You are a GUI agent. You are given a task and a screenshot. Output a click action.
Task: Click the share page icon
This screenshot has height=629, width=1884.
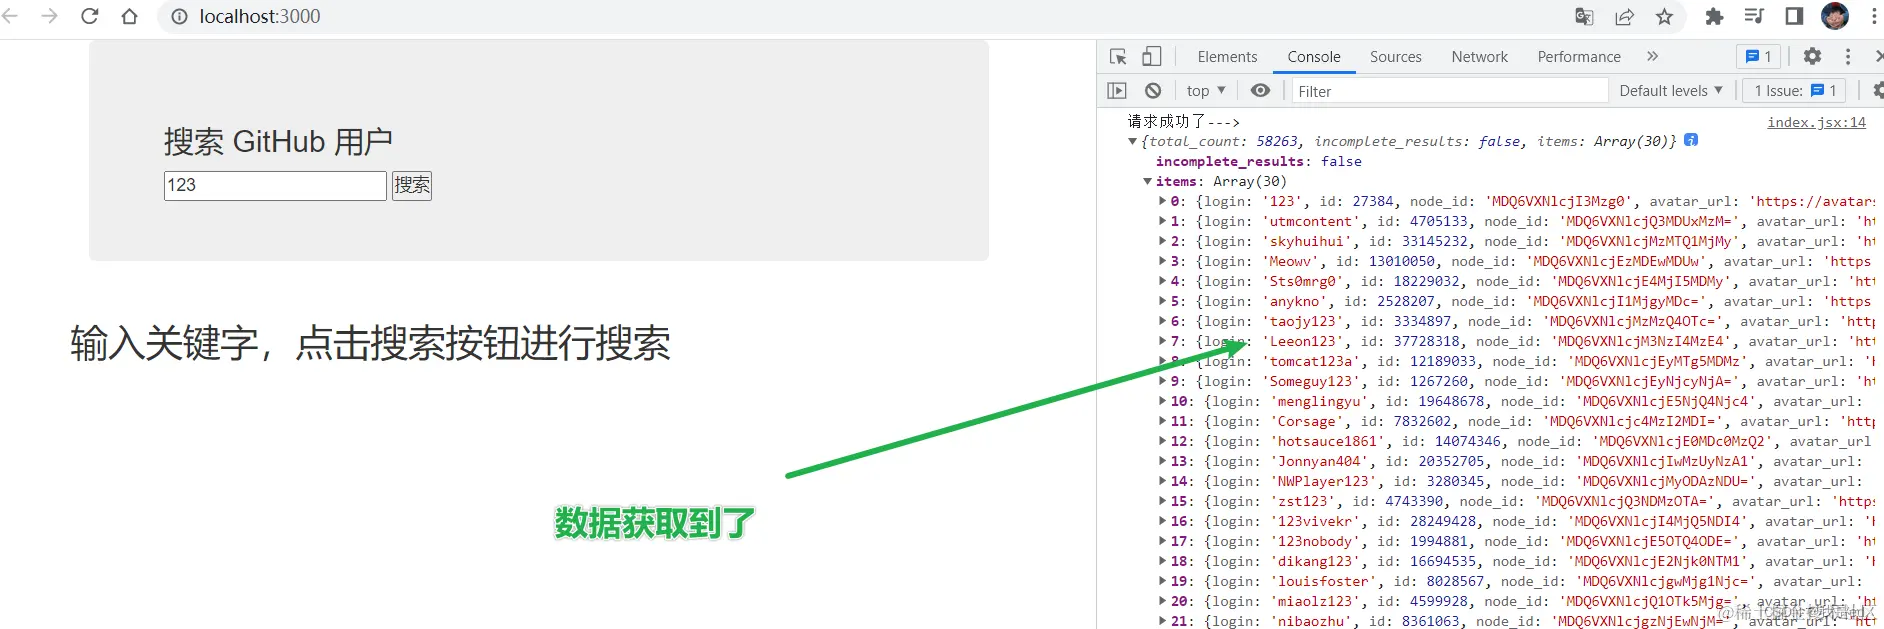tap(1624, 16)
